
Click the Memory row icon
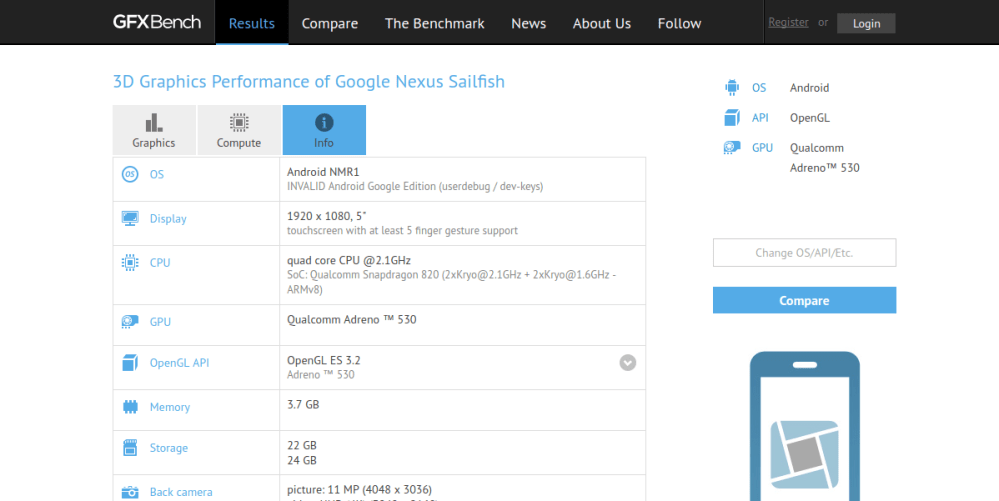tap(130, 407)
